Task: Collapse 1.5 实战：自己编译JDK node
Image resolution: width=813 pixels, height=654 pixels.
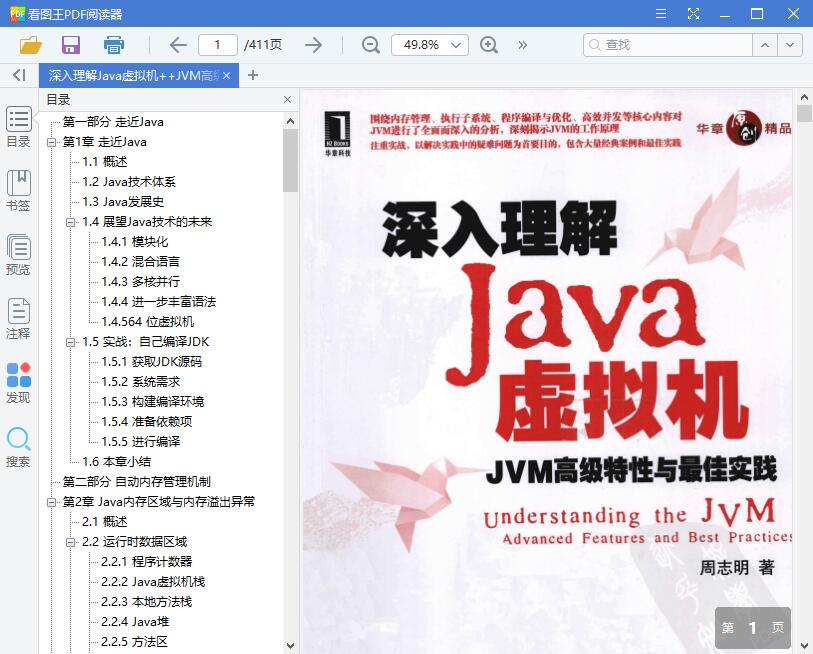Action: [70, 342]
